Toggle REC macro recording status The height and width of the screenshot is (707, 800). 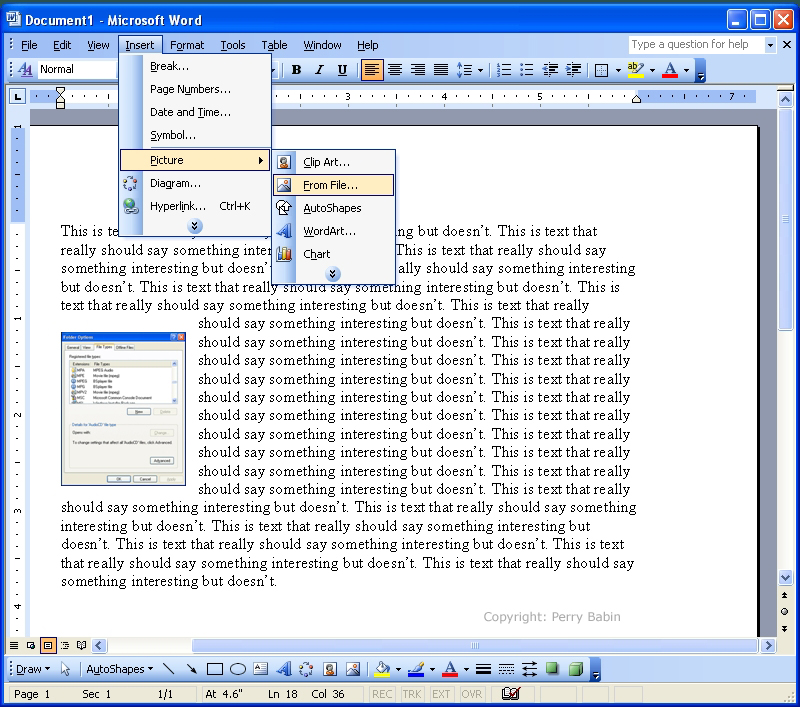(382, 694)
